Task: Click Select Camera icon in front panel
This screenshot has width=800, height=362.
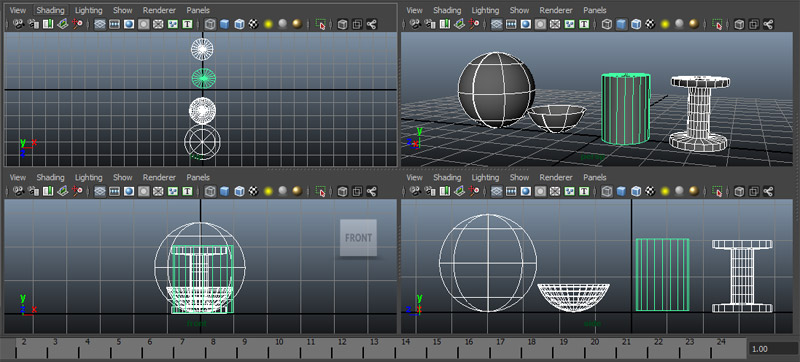Action: [x=18, y=191]
